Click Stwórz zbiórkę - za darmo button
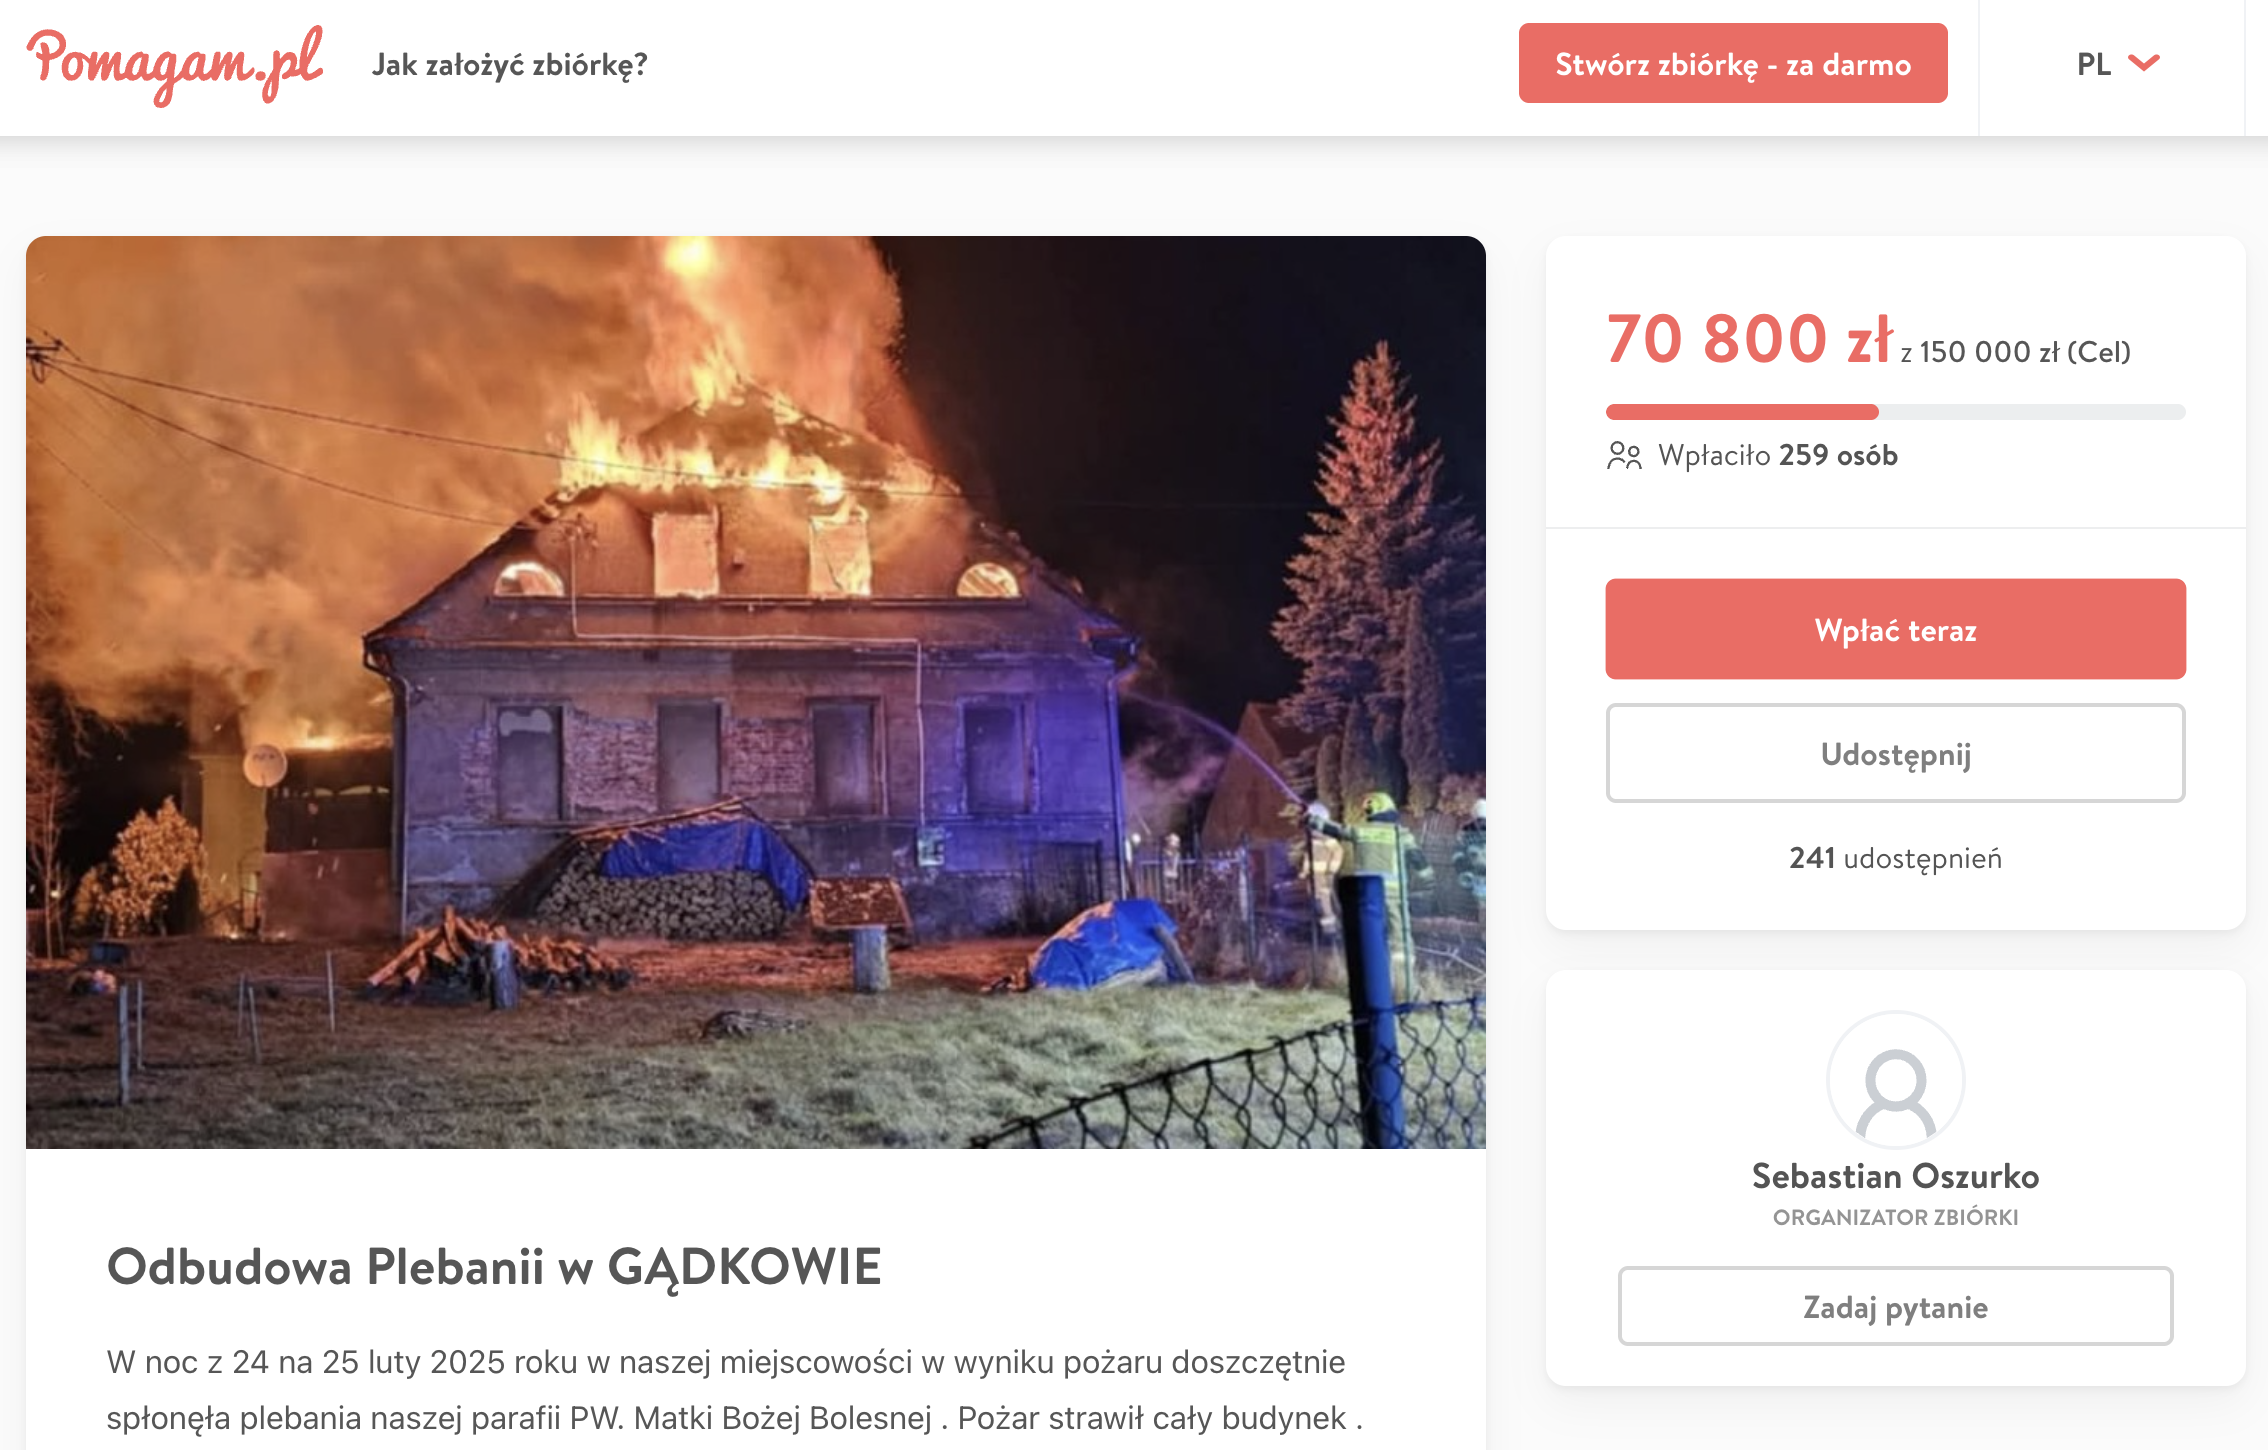 [x=1733, y=64]
